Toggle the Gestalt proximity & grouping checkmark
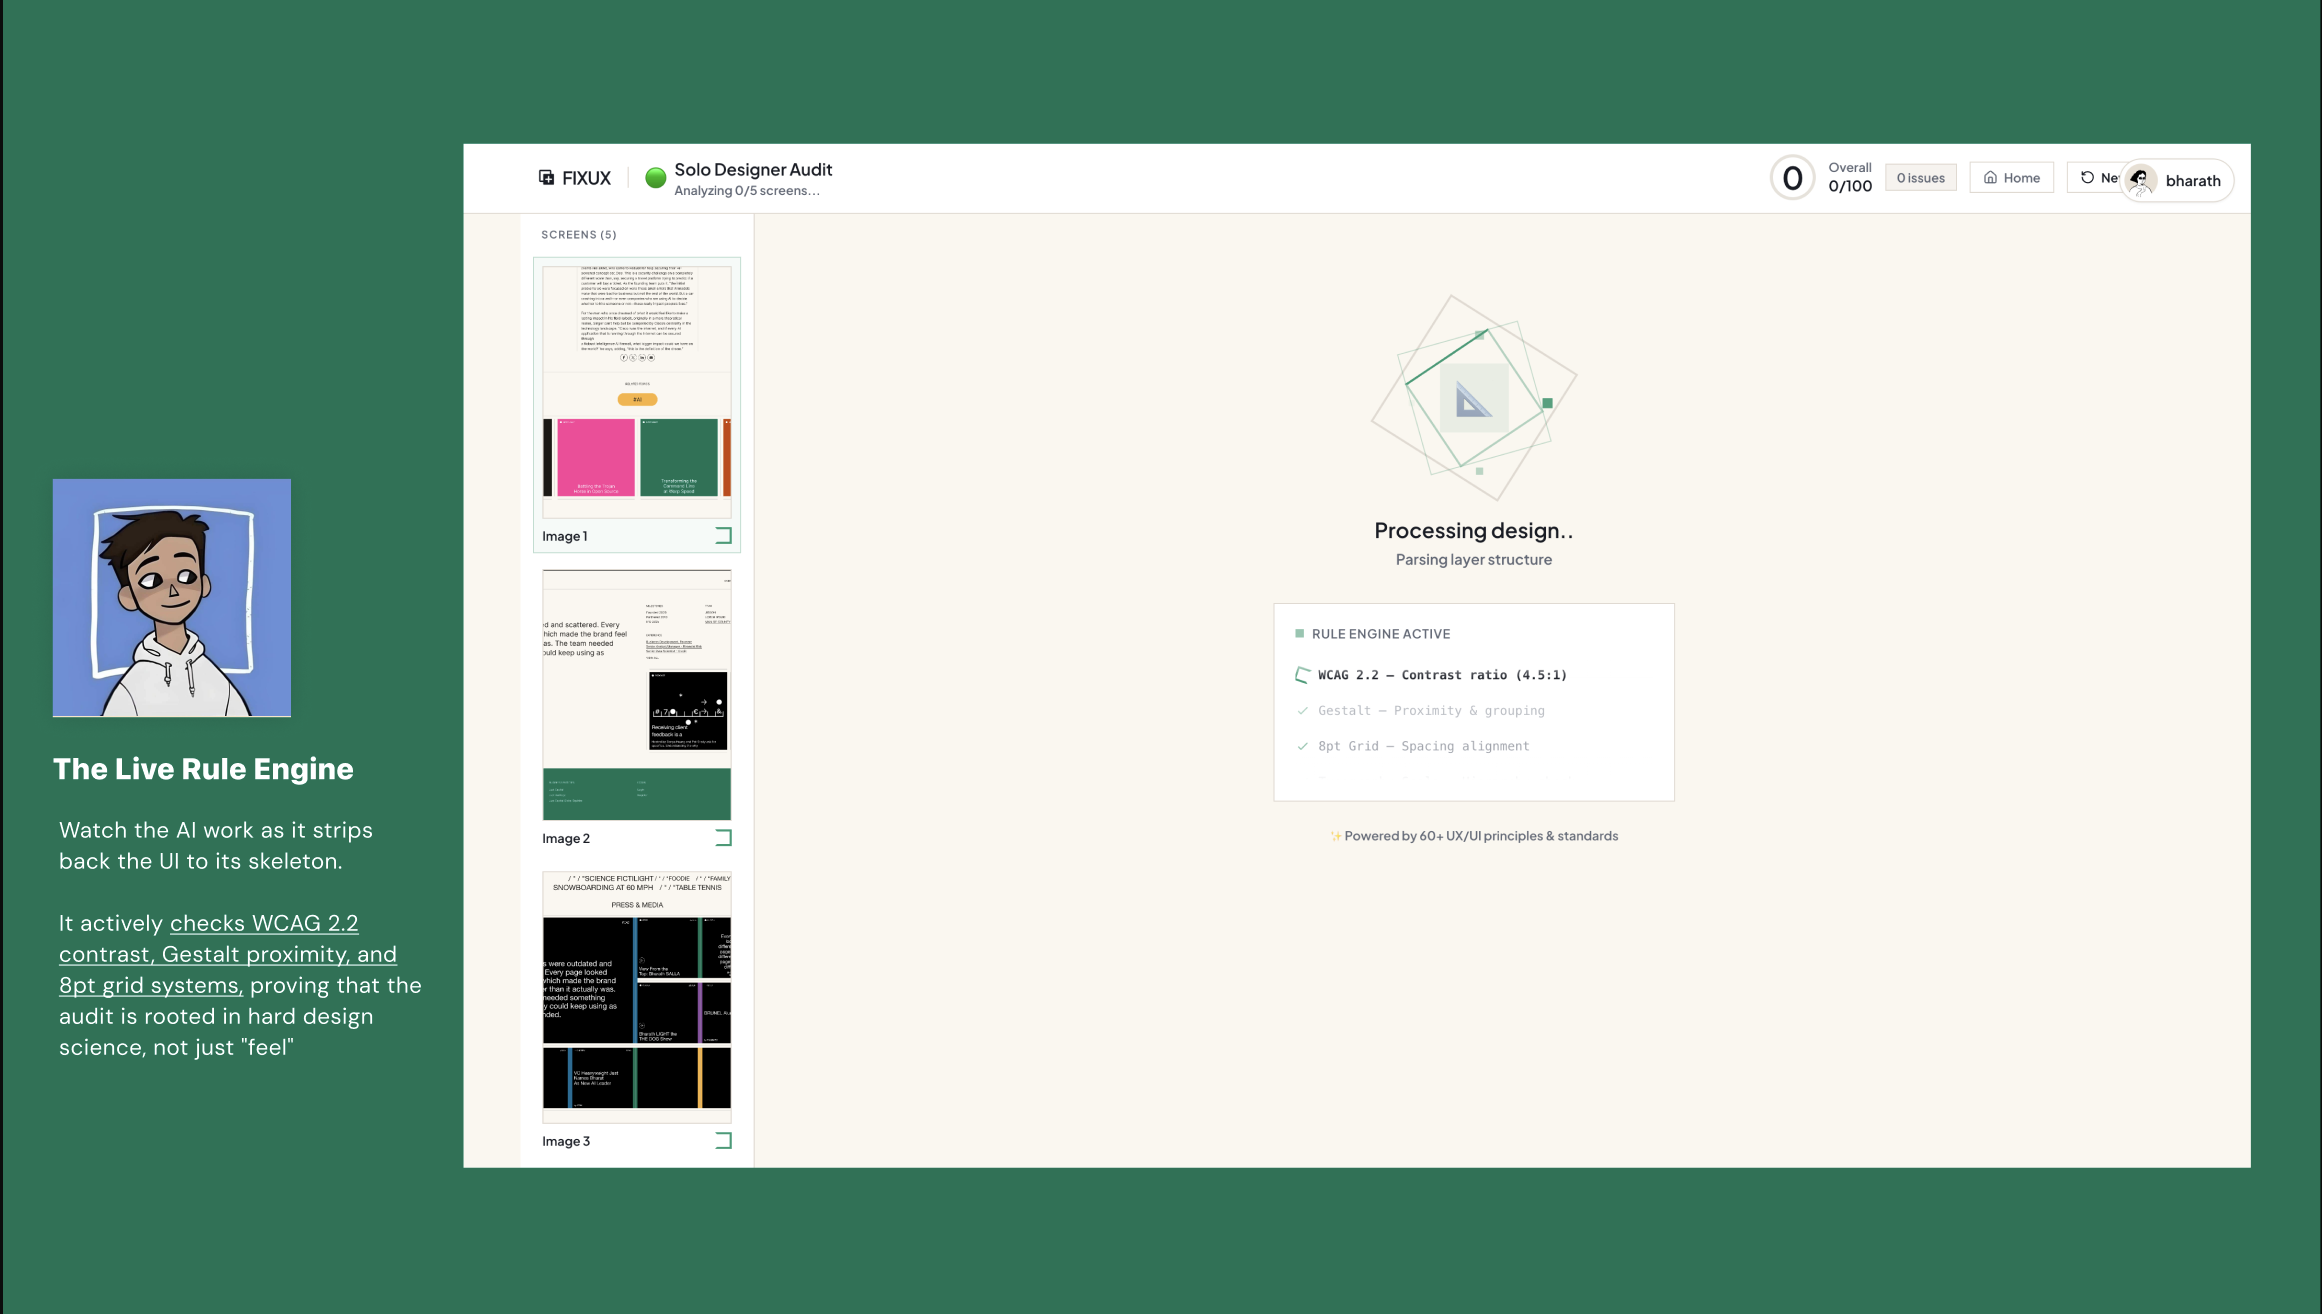The image size is (2322, 1314). point(1302,710)
